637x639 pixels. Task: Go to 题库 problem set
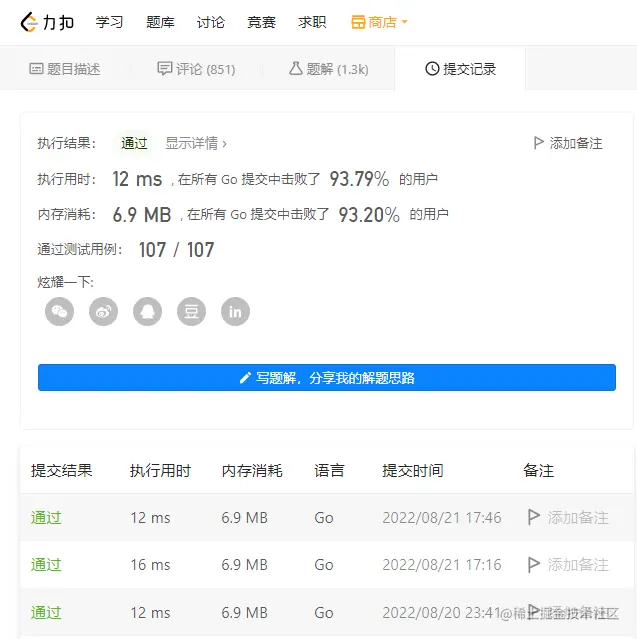160,22
